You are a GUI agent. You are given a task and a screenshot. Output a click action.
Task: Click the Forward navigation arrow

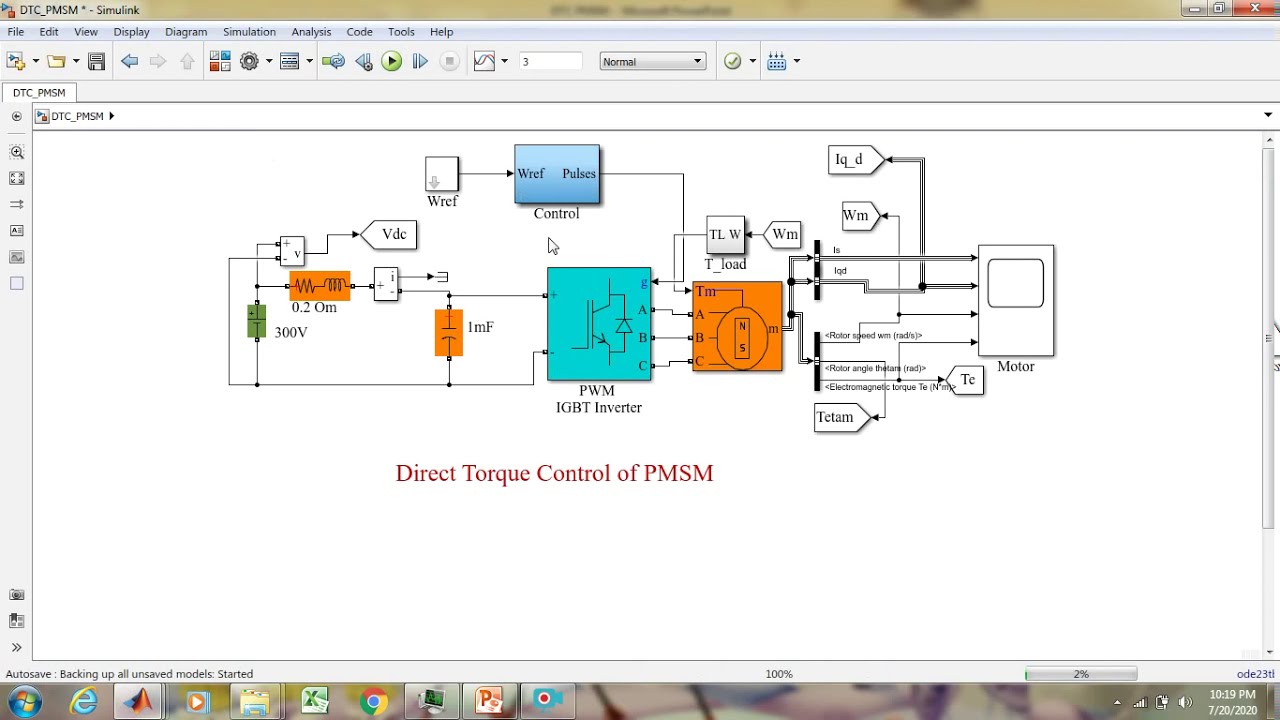[x=157, y=61]
